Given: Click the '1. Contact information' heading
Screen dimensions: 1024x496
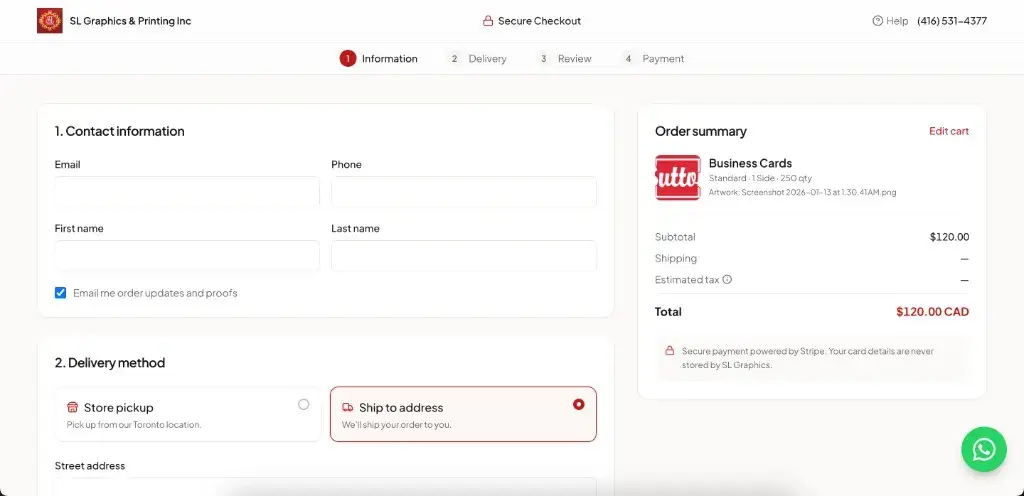Looking at the screenshot, I should pyautogui.click(x=120, y=131).
